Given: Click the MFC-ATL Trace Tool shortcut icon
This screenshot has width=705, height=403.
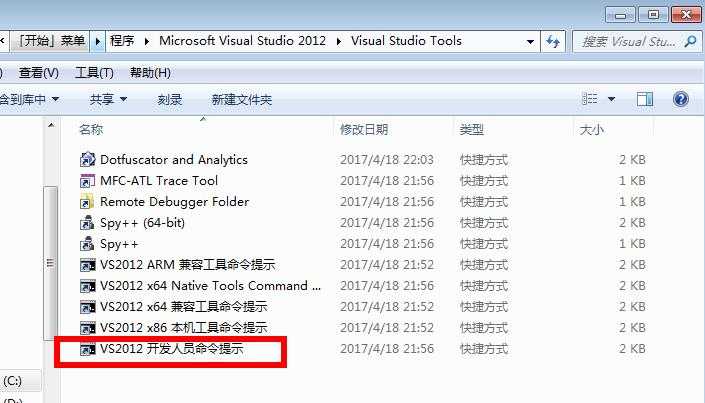Looking at the screenshot, I should 87,181.
